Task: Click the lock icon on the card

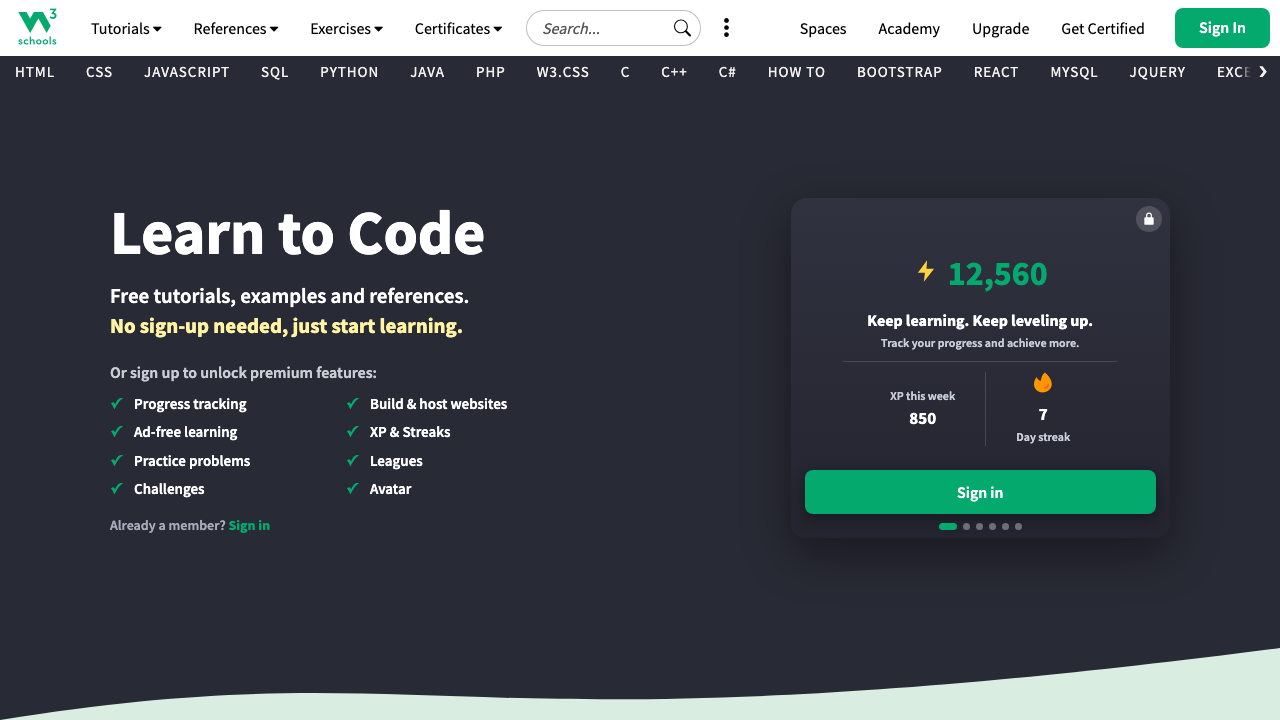Action: click(x=1149, y=219)
